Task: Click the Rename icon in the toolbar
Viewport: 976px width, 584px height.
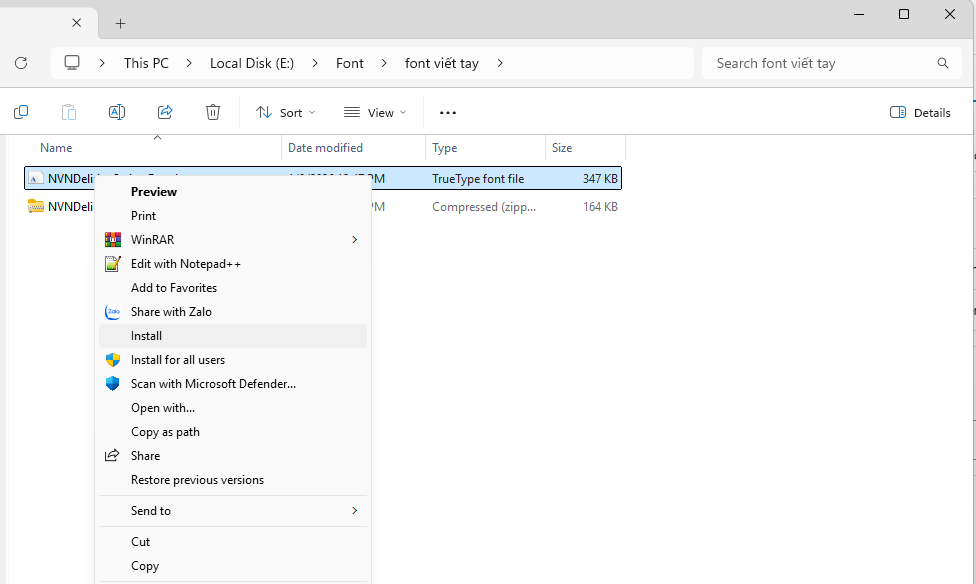Action: pyautogui.click(x=117, y=112)
